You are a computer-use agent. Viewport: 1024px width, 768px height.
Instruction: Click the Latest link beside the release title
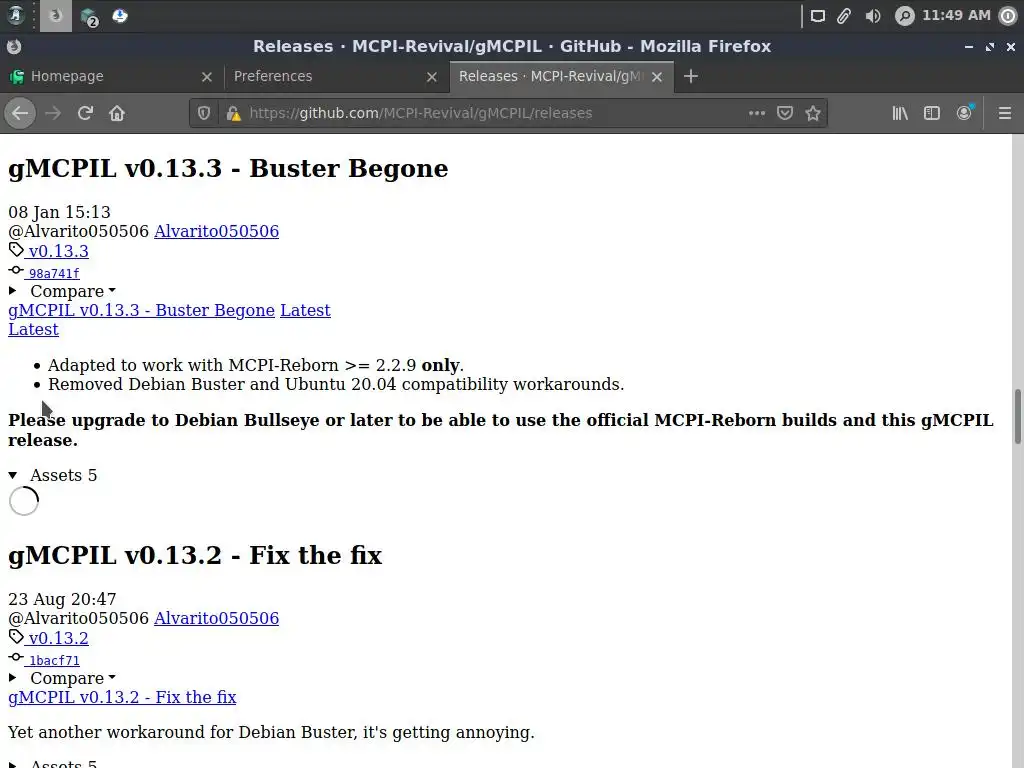tap(305, 310)
